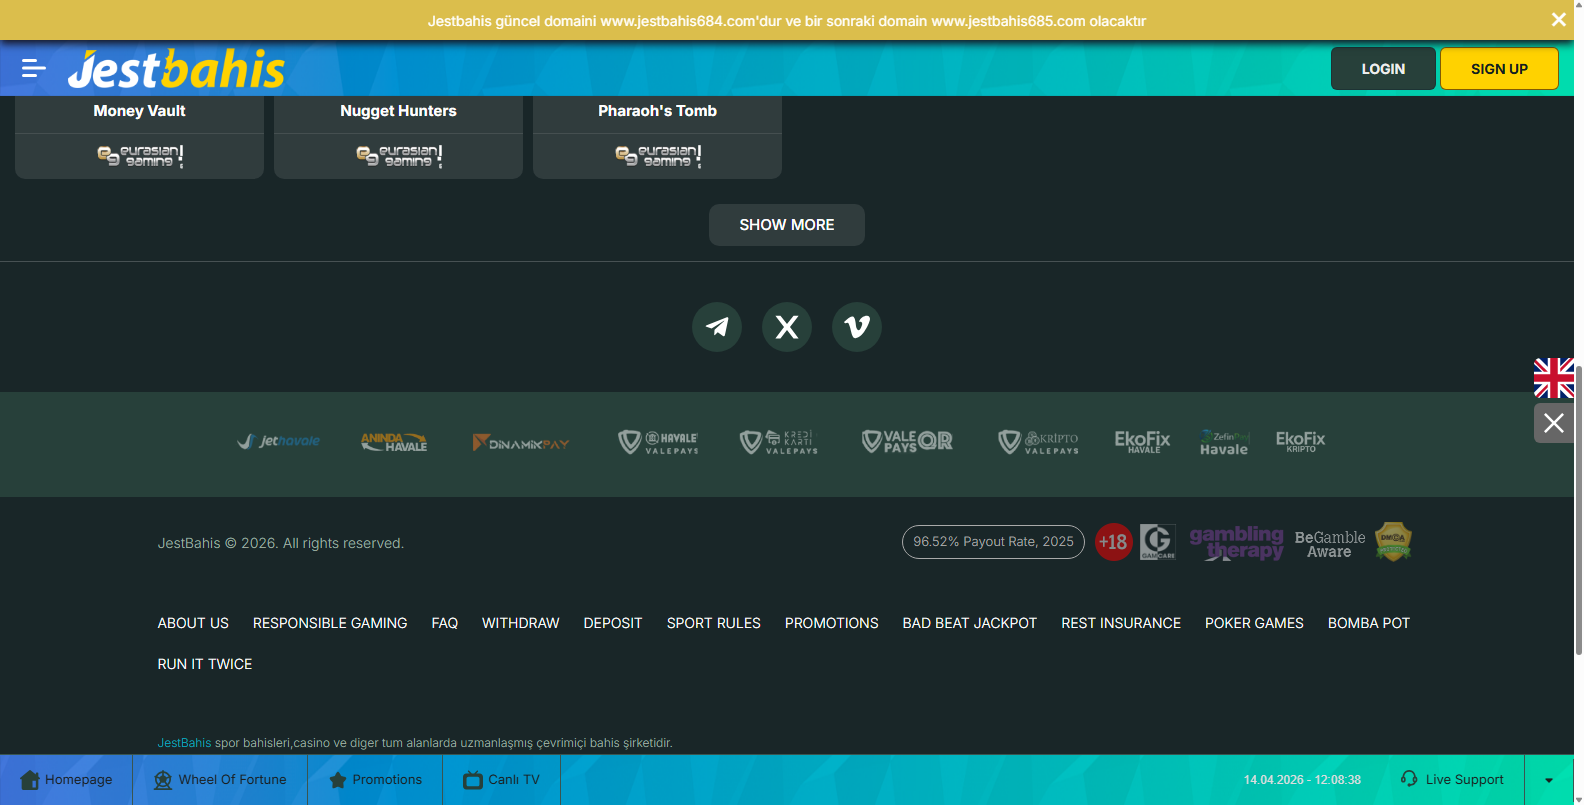The width and height of the screenshot is (1584, 805).
Task: Open the DEPOSIT footer link
Action: coord(613,623)
